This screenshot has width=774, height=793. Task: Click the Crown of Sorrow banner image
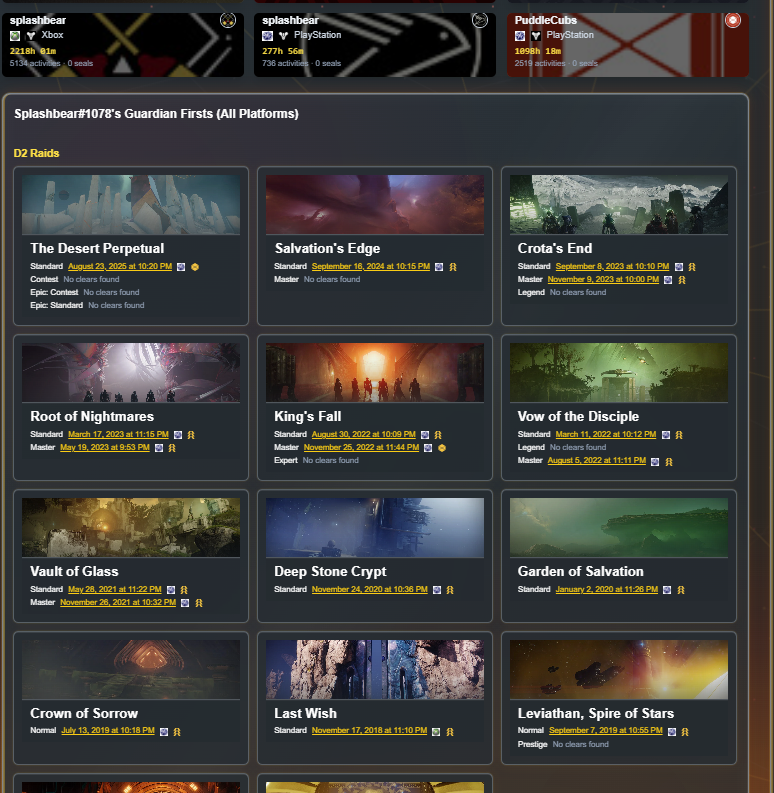[131, 670]
